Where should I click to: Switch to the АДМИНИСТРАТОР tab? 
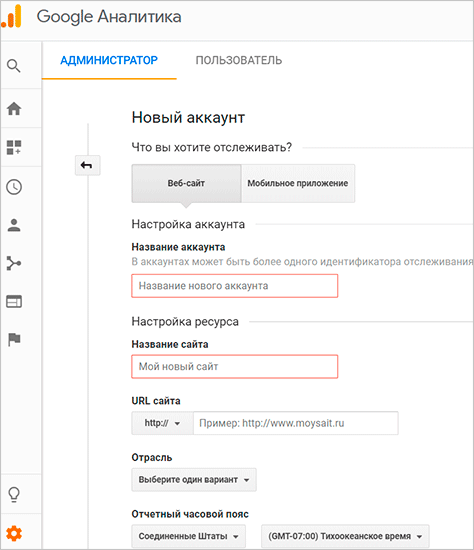coord(109,60)
